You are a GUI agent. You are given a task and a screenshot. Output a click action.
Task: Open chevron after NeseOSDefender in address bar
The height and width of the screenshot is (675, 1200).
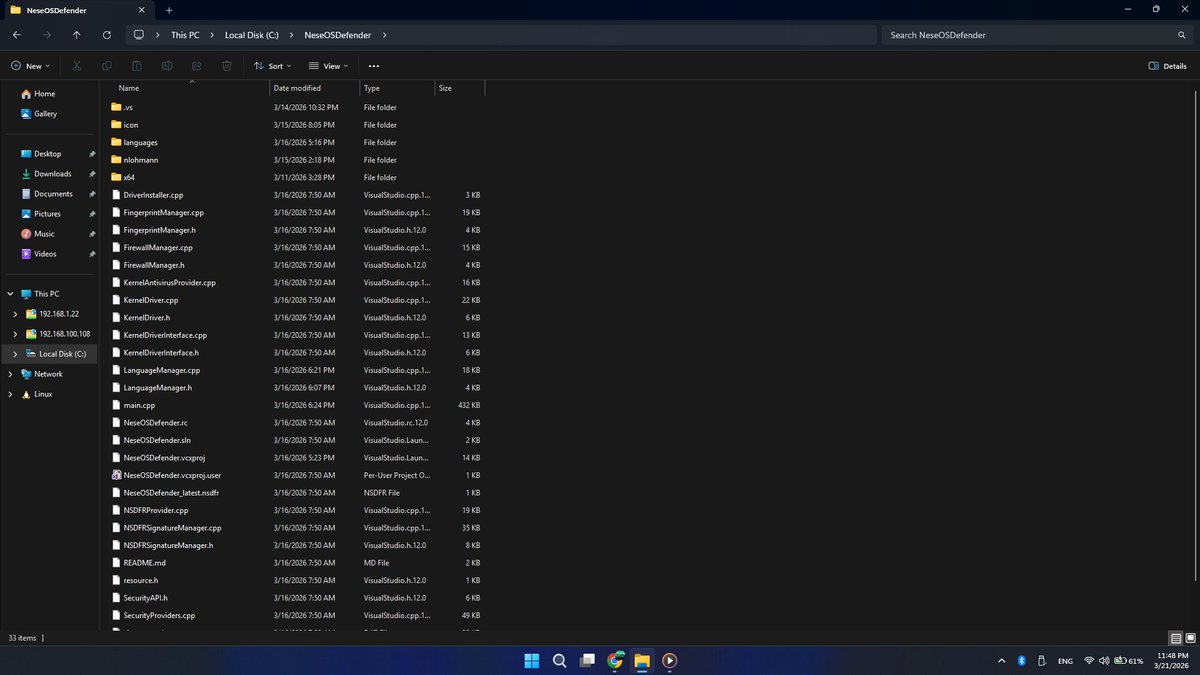click(385, 35)
